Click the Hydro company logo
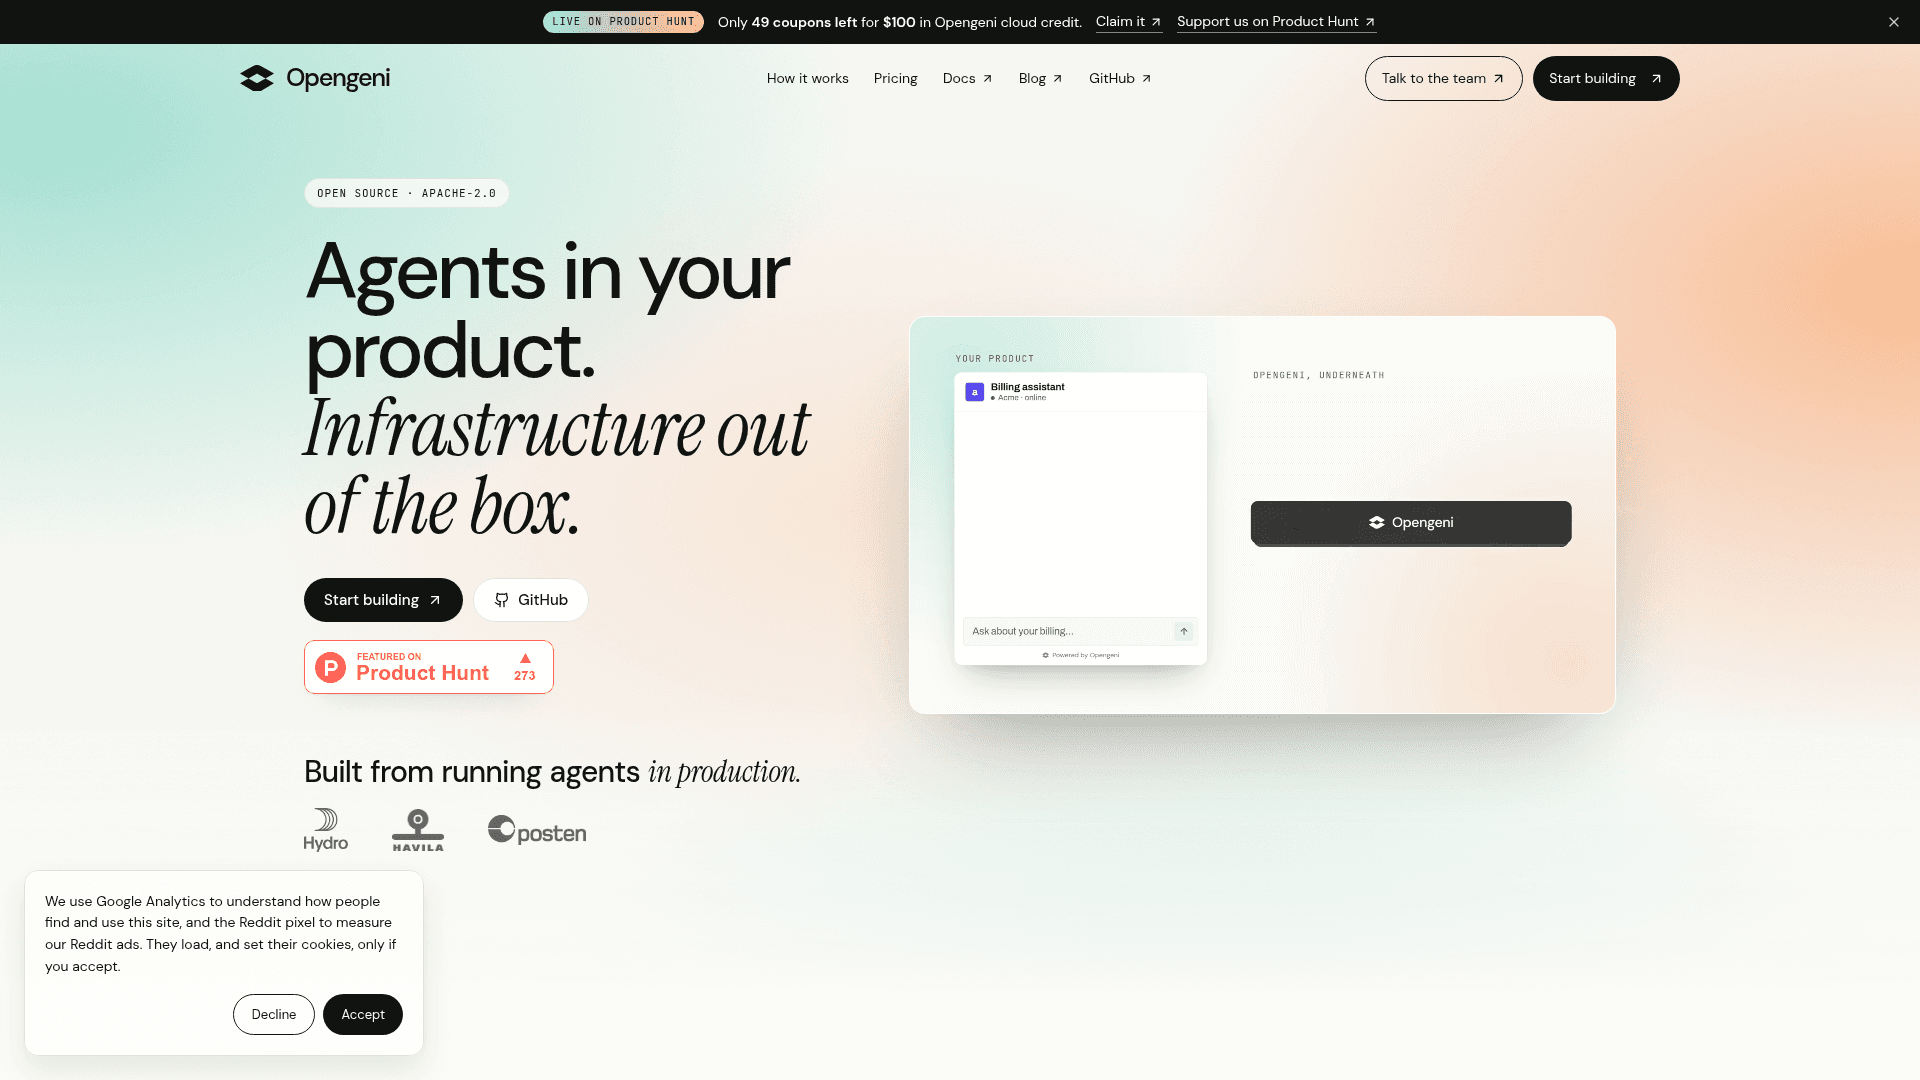 point(326,830)
